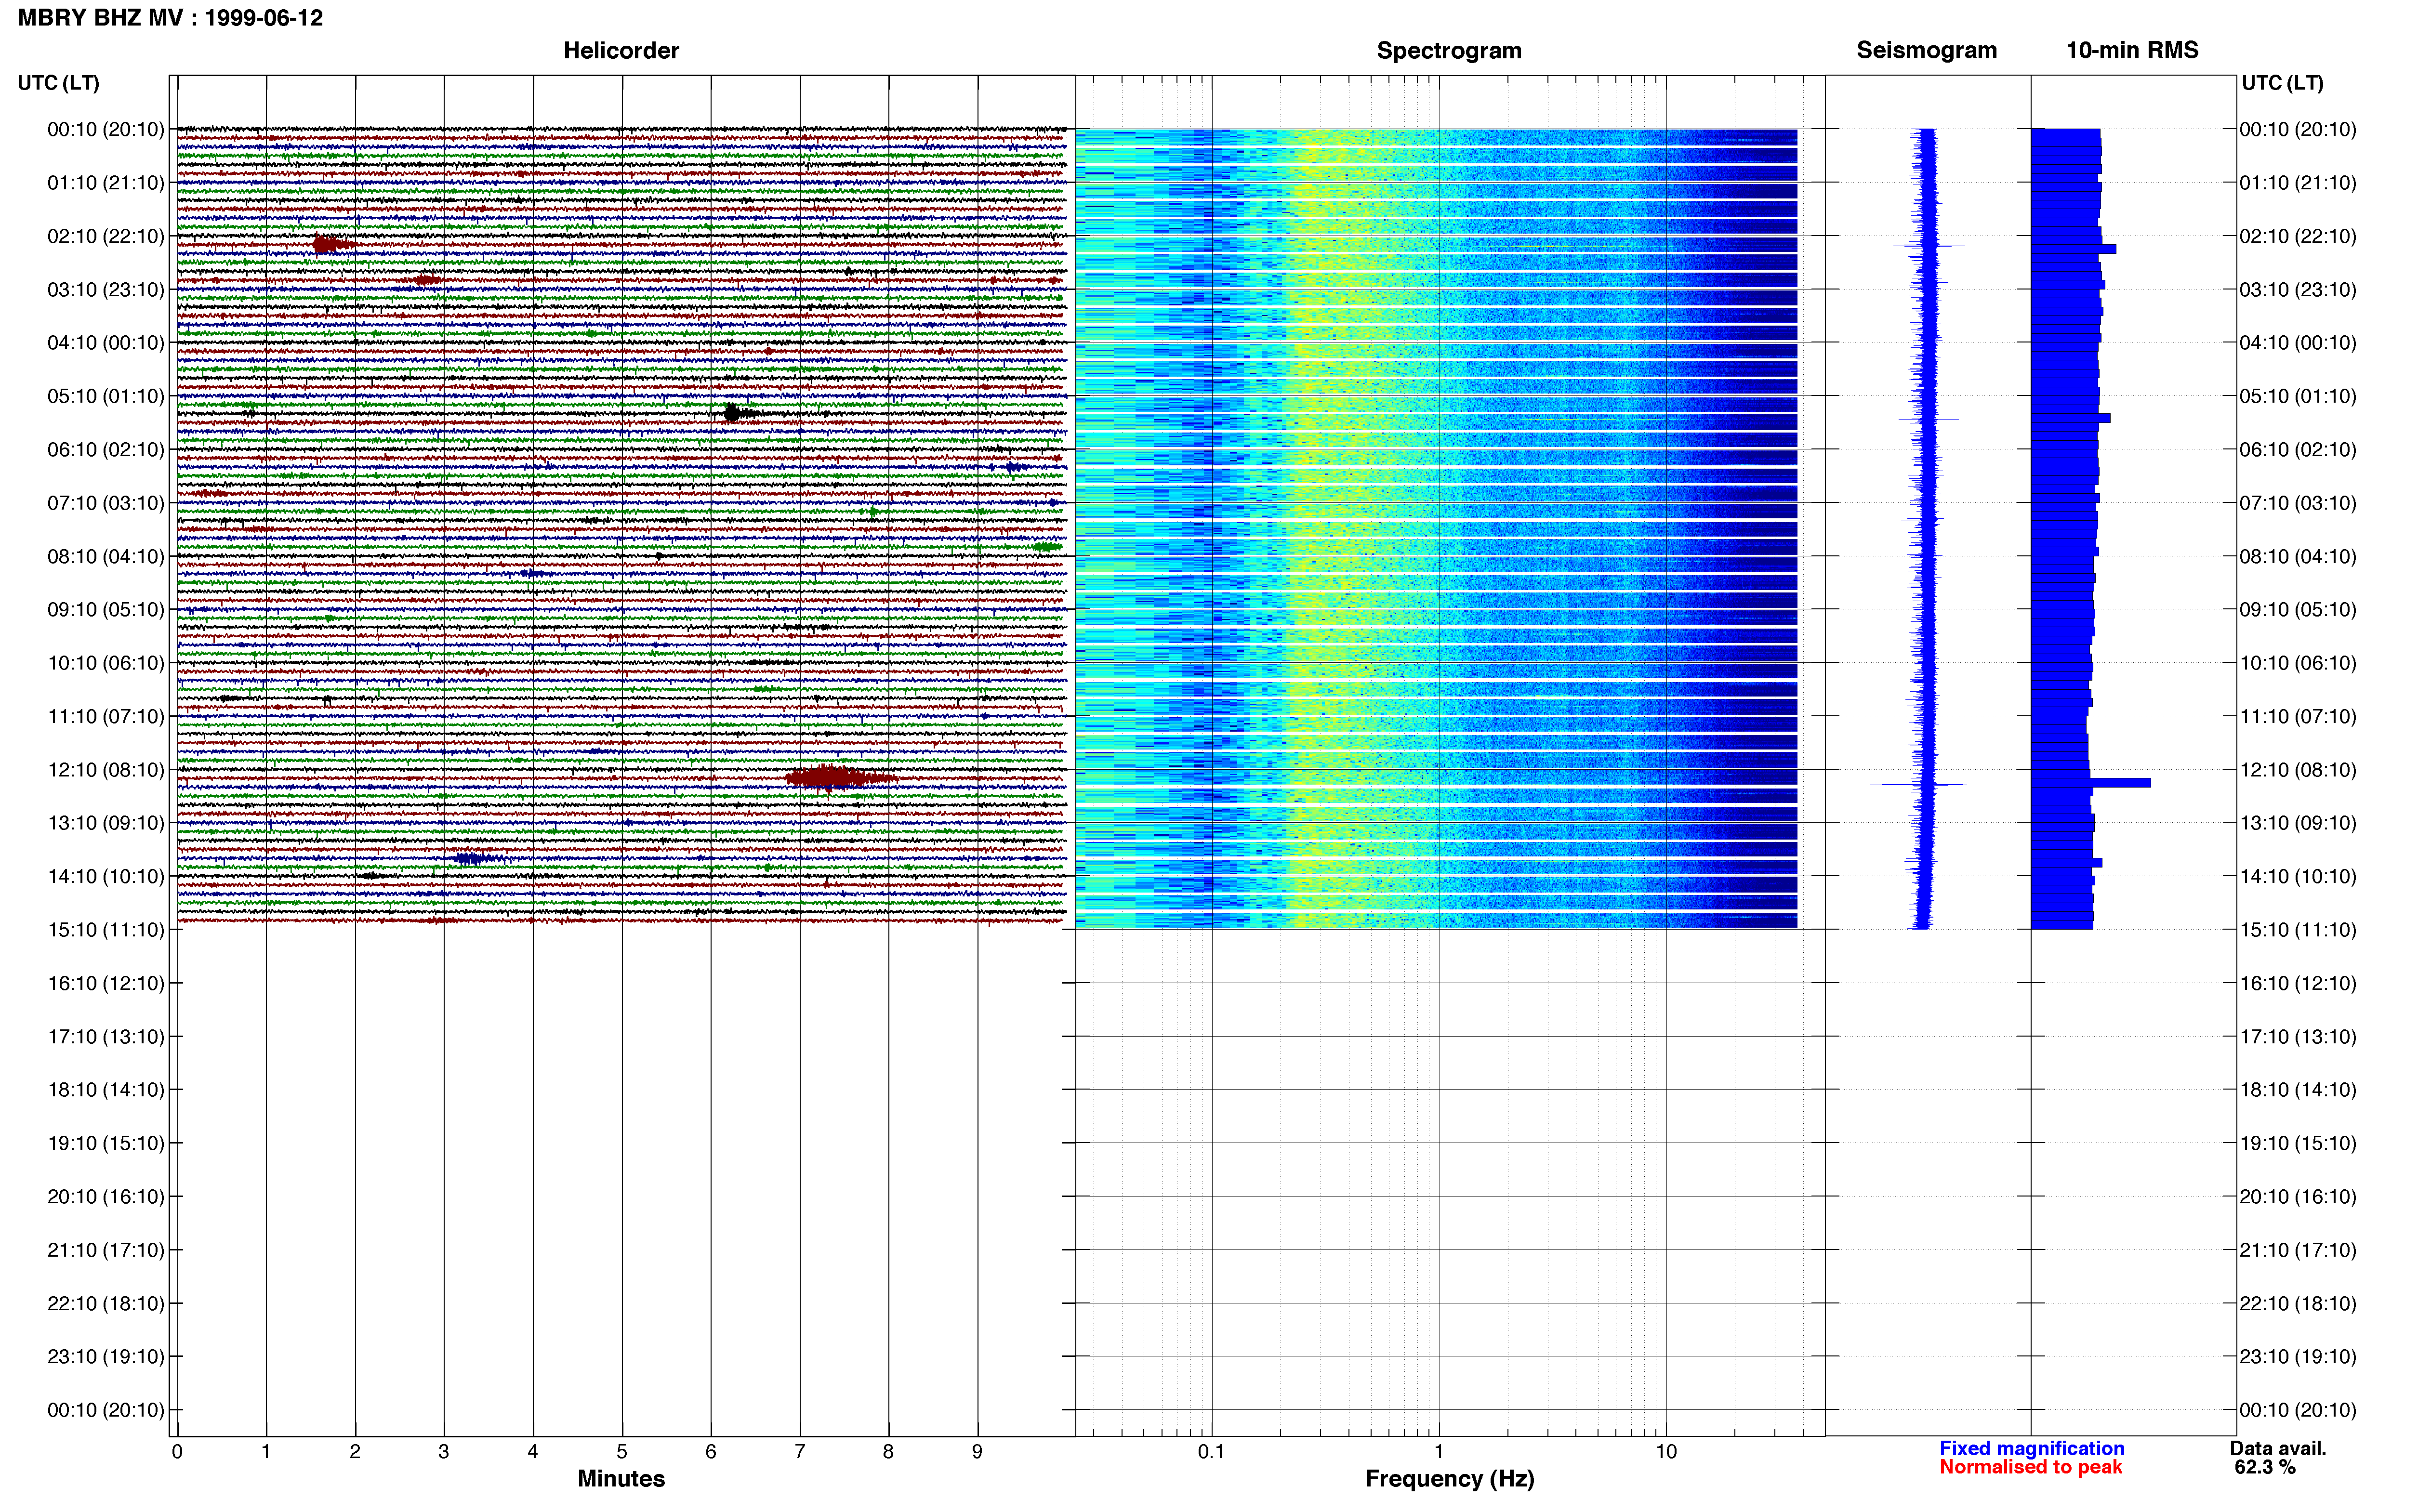Click the 'Data avail.' label
The height and width of the screenshot is (1512, 2418).
[2278, 1448]
